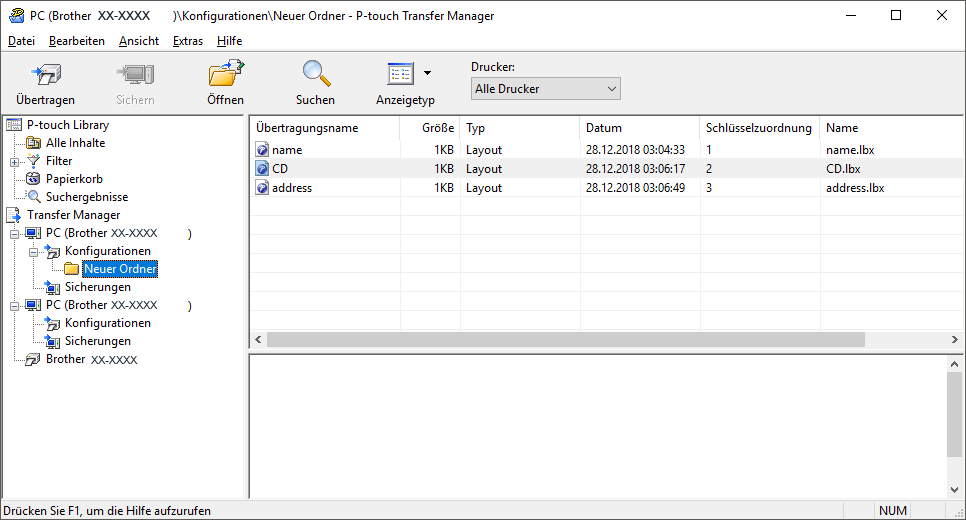The width and height of the screenshot is (966, 520).
Task: Sort by Größe column header
Action: pos(429,128)
